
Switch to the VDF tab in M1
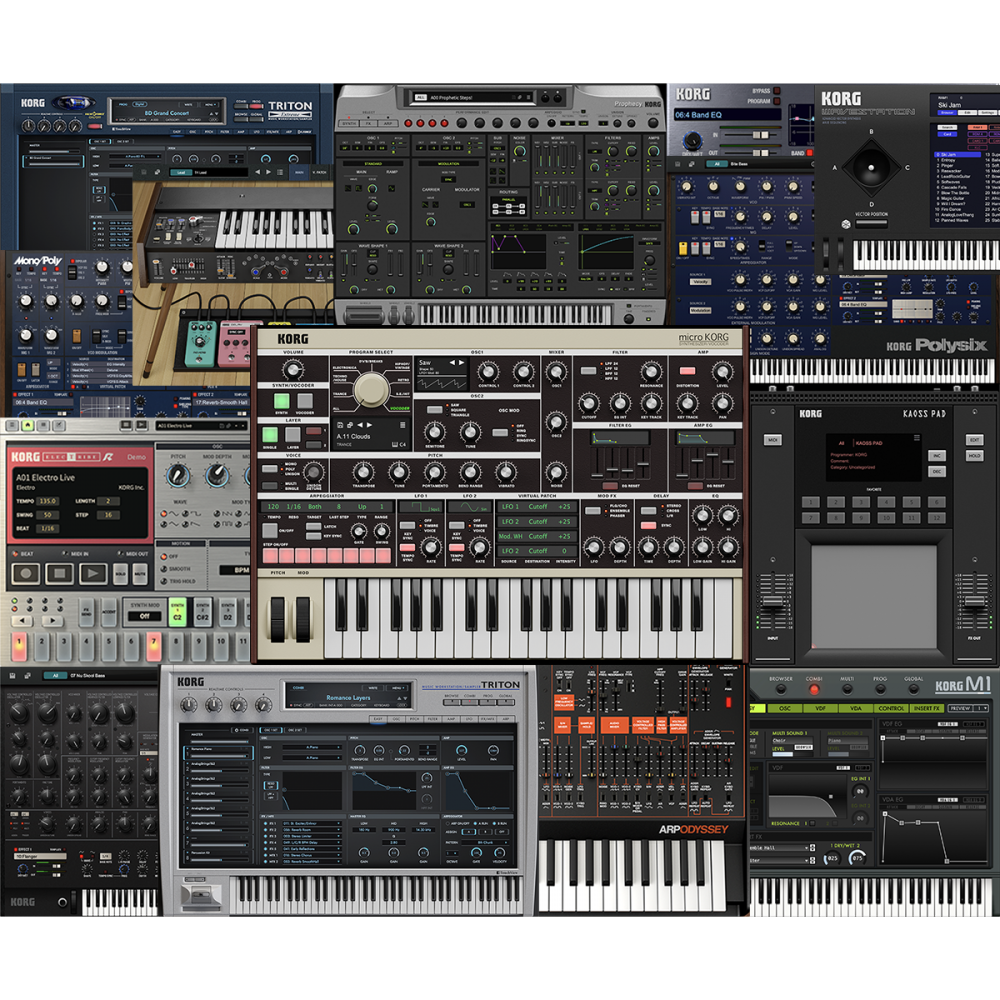tap(820, 708)
